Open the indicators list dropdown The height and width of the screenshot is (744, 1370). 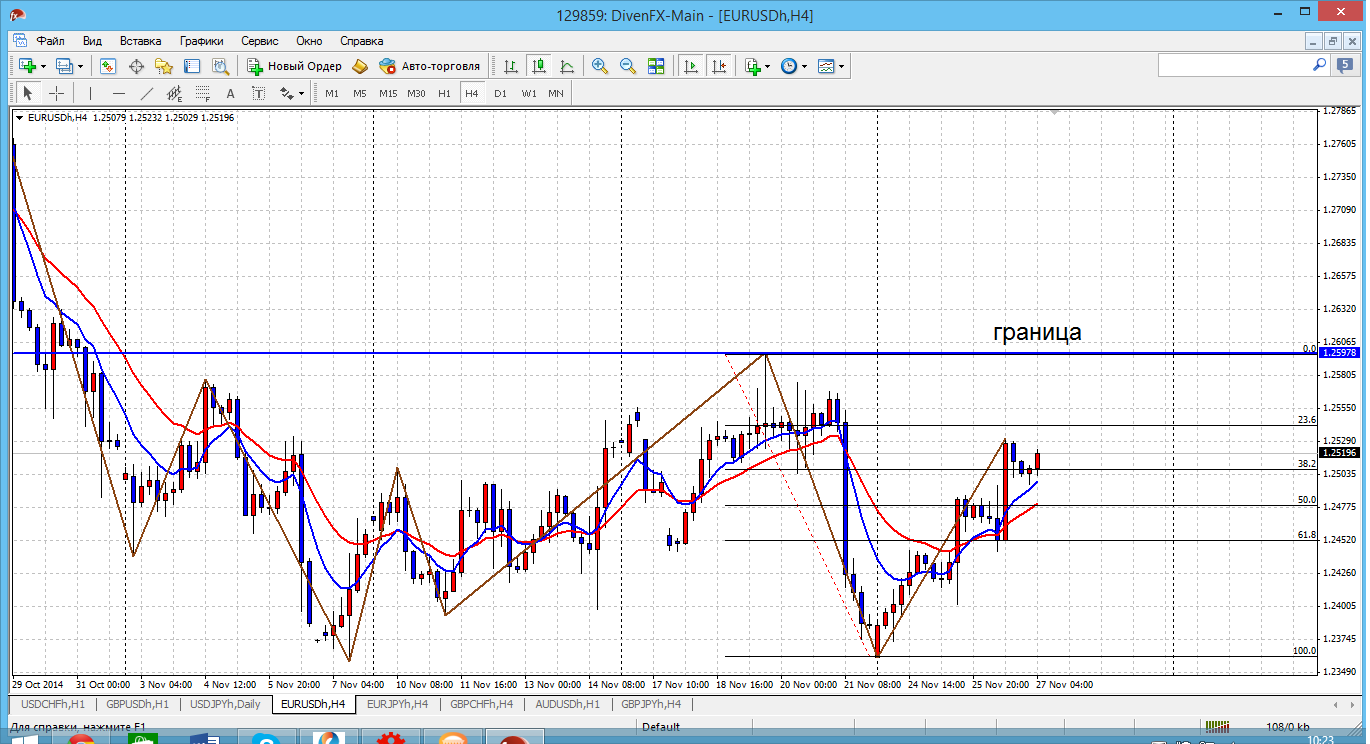click(767, 66)
